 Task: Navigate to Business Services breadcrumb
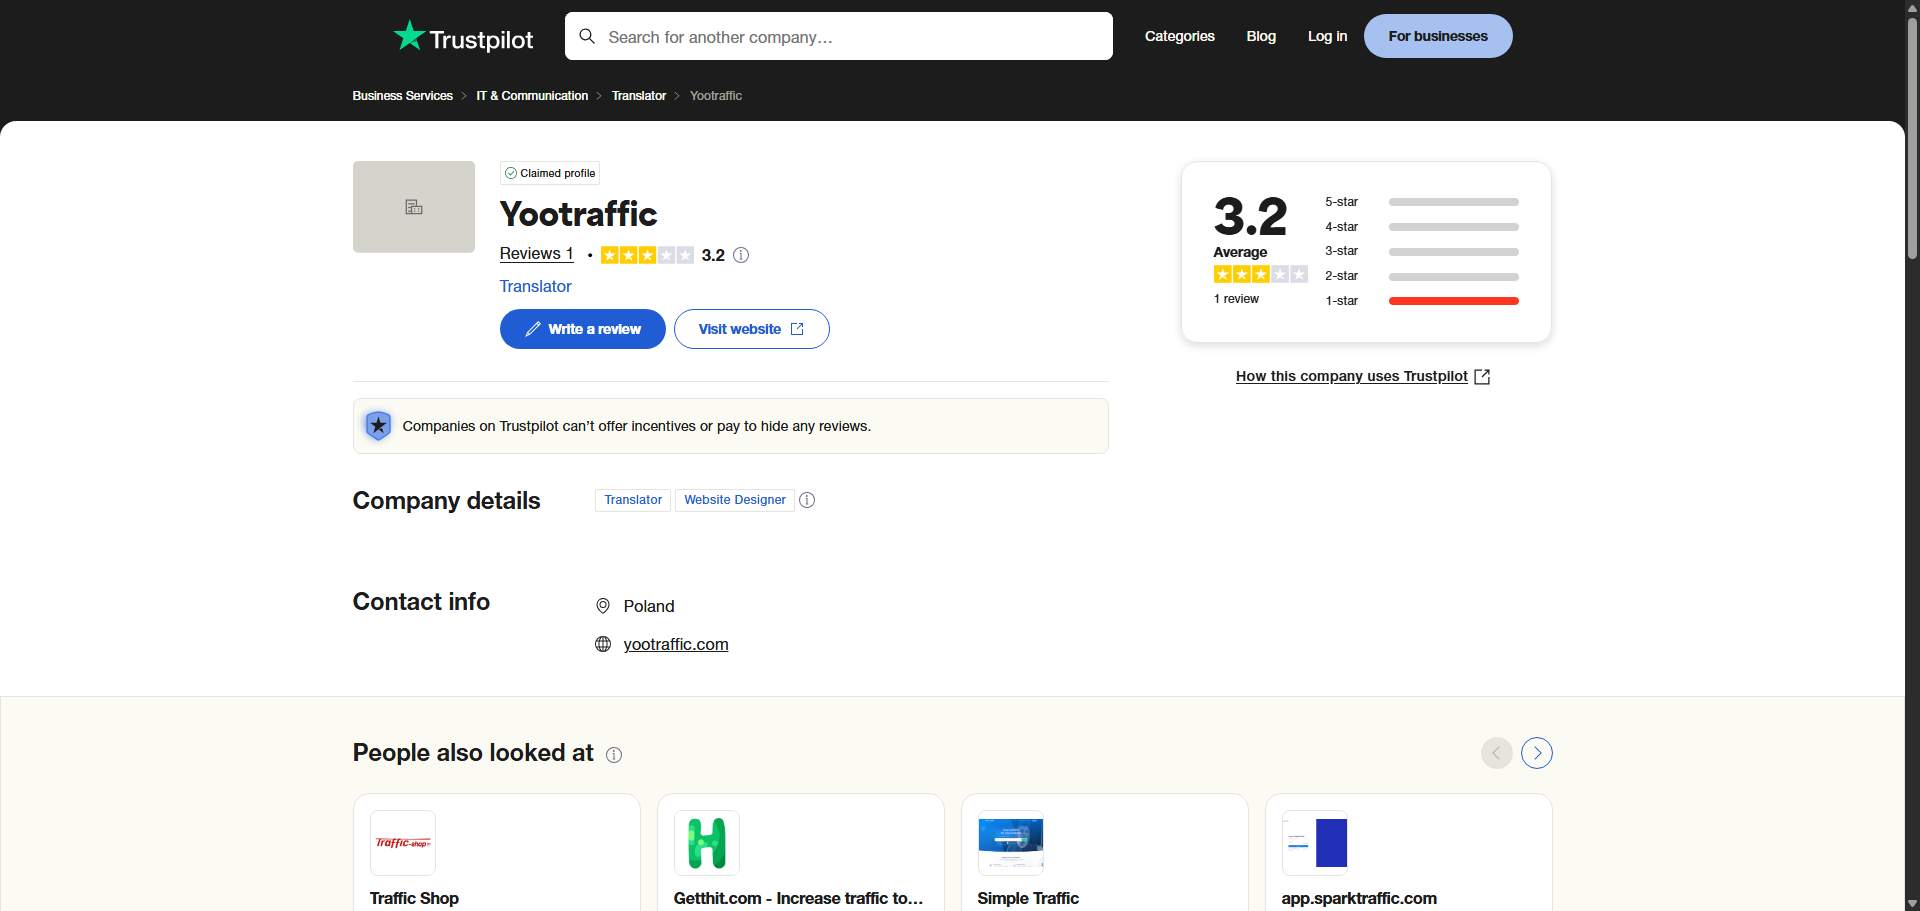pos(402,96)
